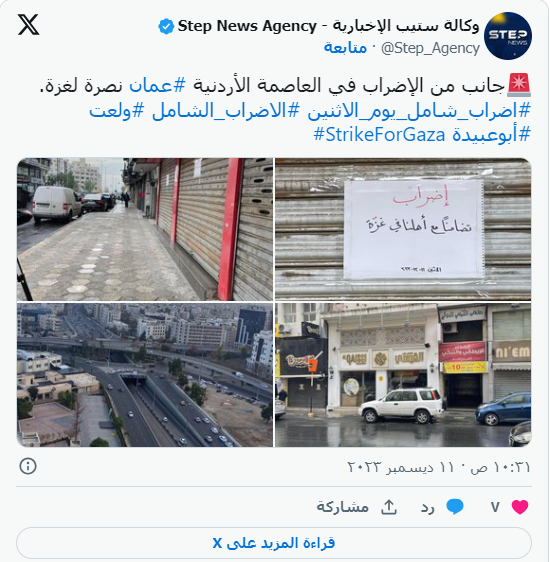Like the tweet with the heart icon
Viewport: 550px width, 562px height.
pos(520,507)
